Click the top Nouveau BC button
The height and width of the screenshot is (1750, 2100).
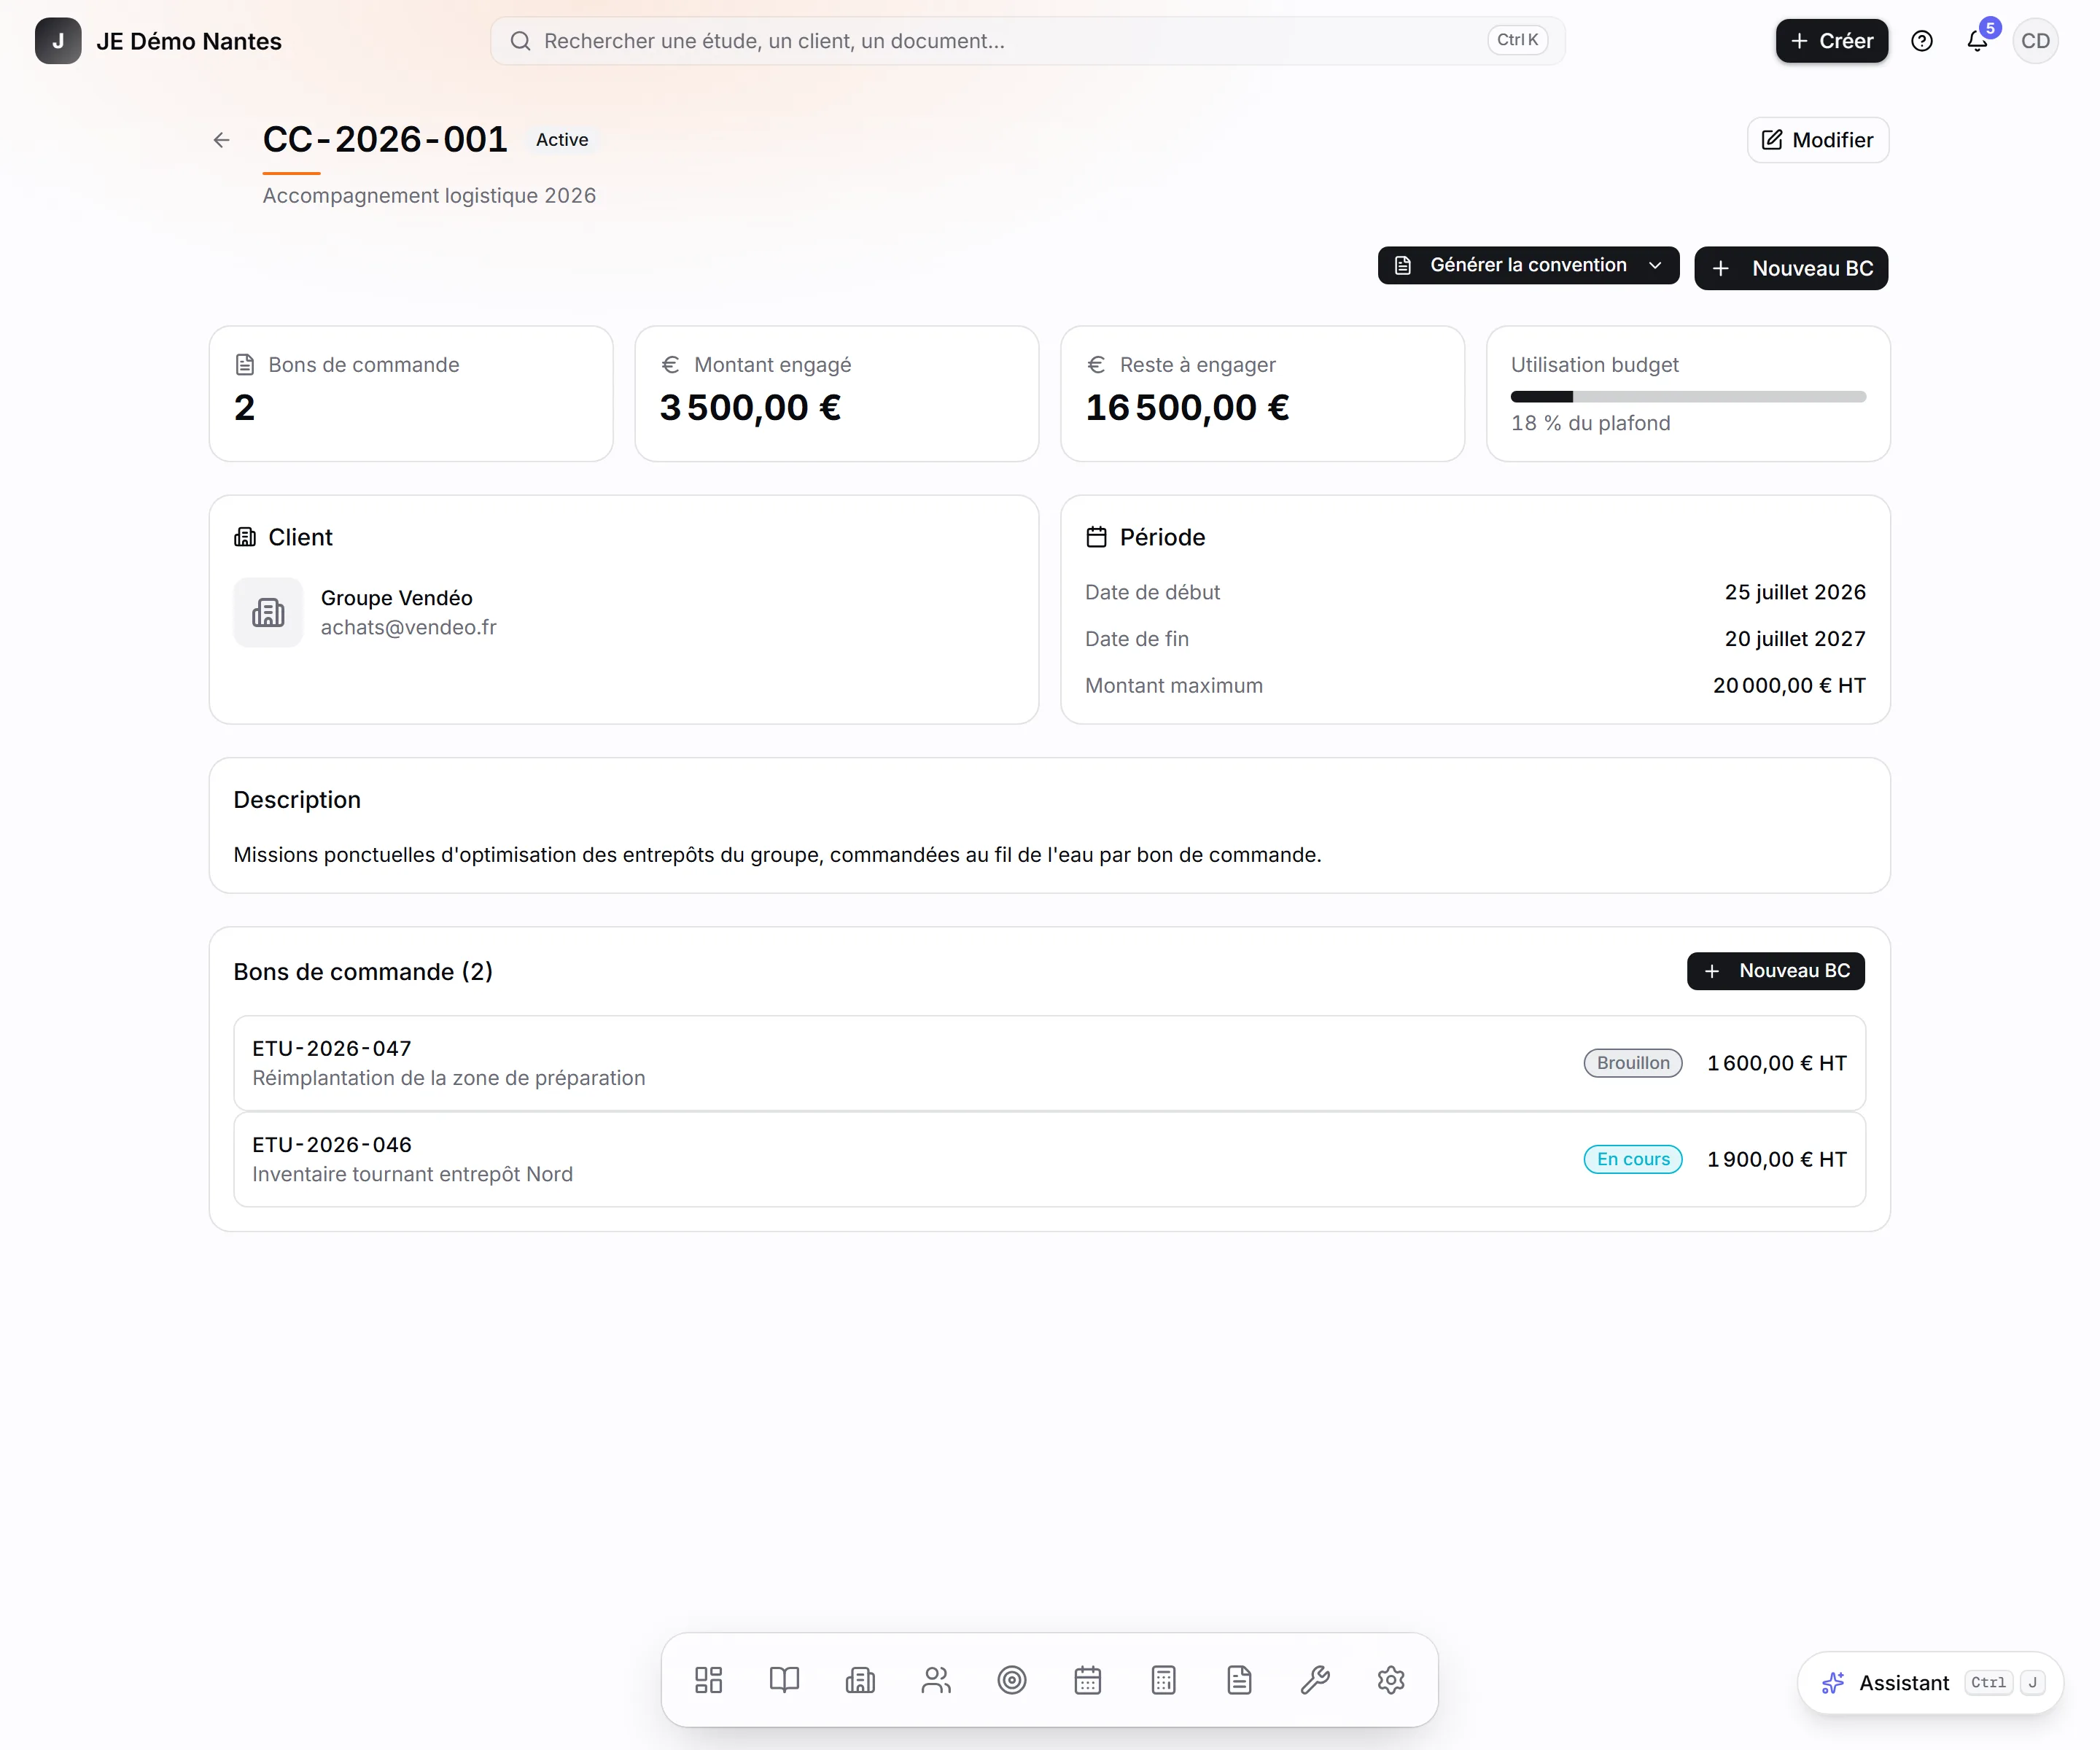click(x=1791, y=268)
